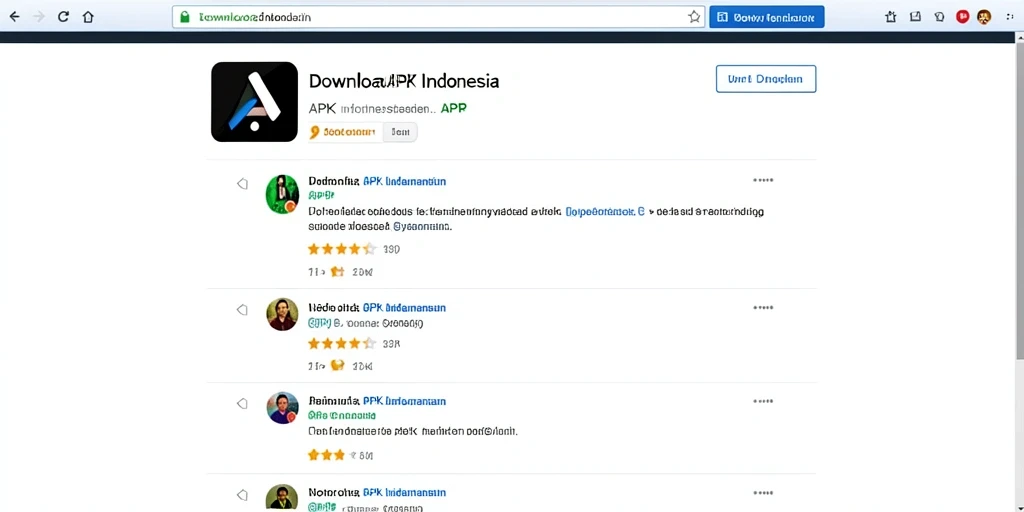Click the blue button beside the address bar
The width and height of the screenshot is (1024, 512).
click(767, 17)
